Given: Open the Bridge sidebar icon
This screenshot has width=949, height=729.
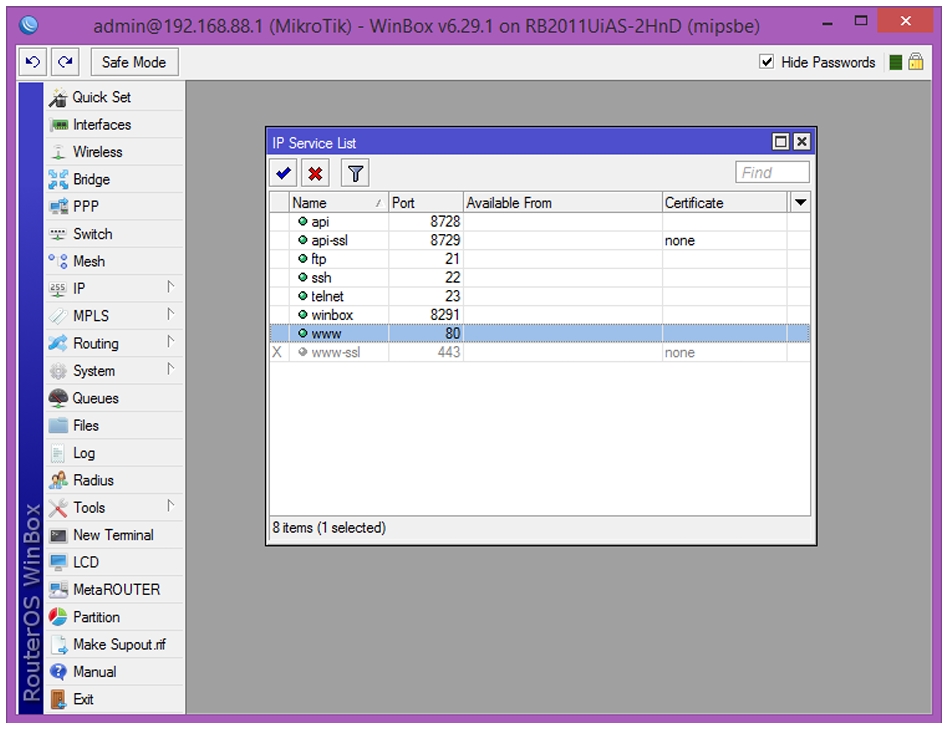Looking at the screenshot, I should (59, 179).
